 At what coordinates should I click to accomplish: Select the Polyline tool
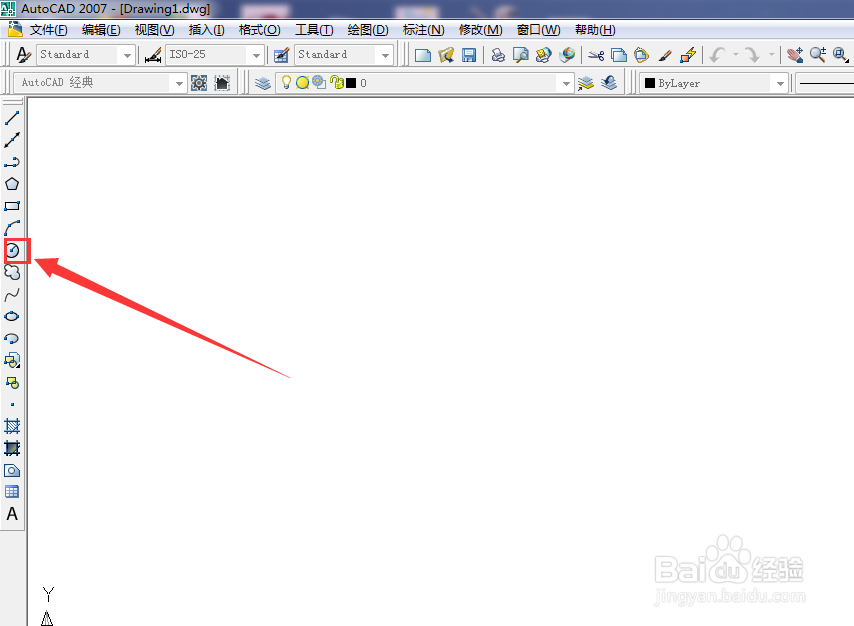coord(12,162)
